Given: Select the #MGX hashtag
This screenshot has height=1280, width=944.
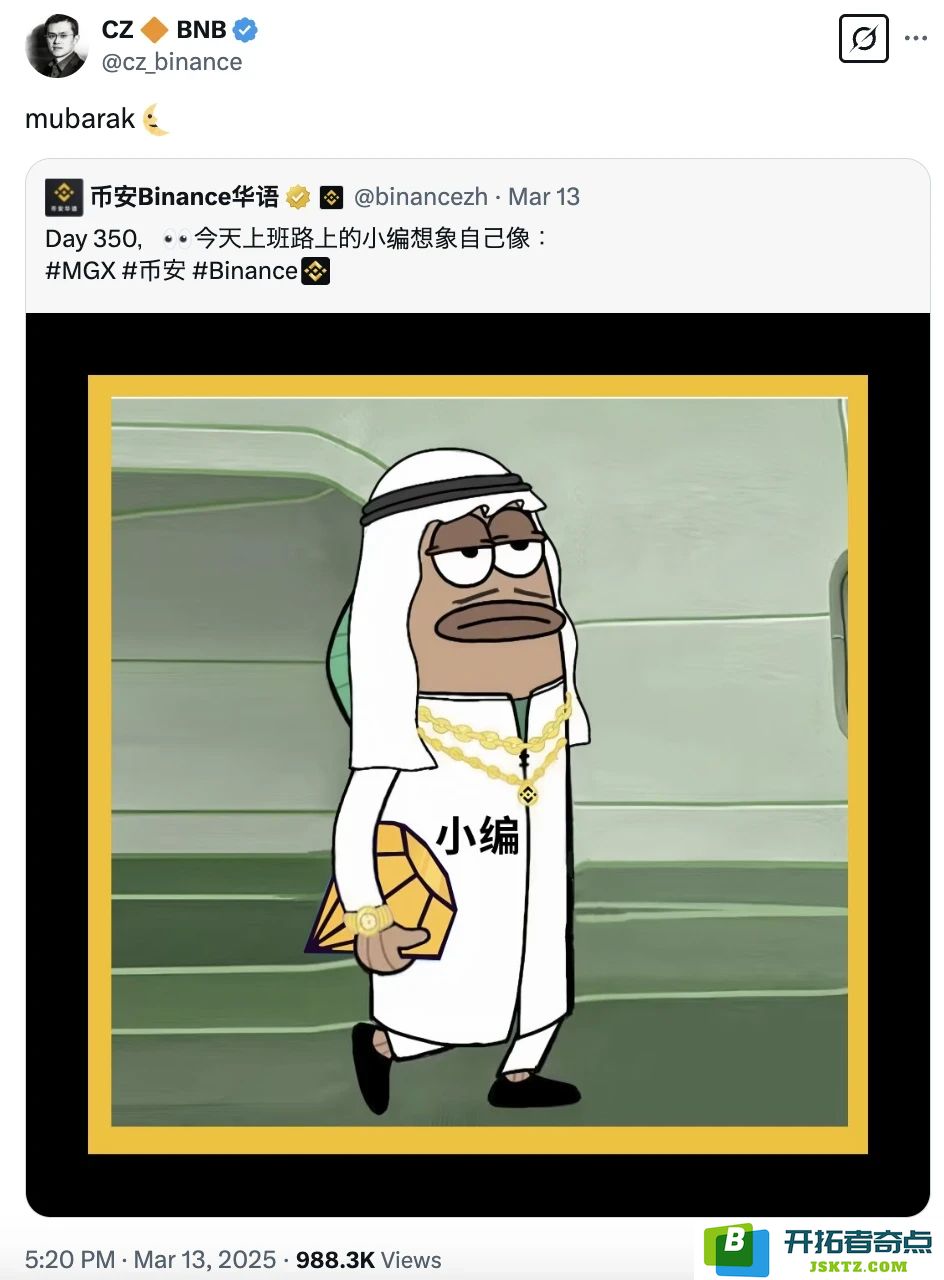Looking at the screenshot, I should click(80, 271).
